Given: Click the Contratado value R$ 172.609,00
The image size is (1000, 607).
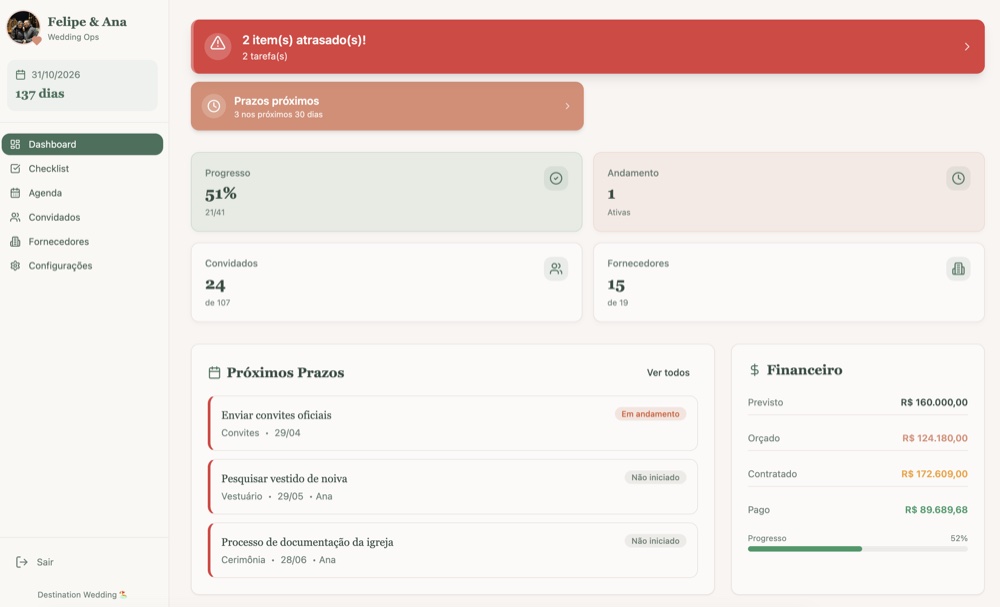Looking at the screenshot, I should pyautogui.click(x=934, y=474).
